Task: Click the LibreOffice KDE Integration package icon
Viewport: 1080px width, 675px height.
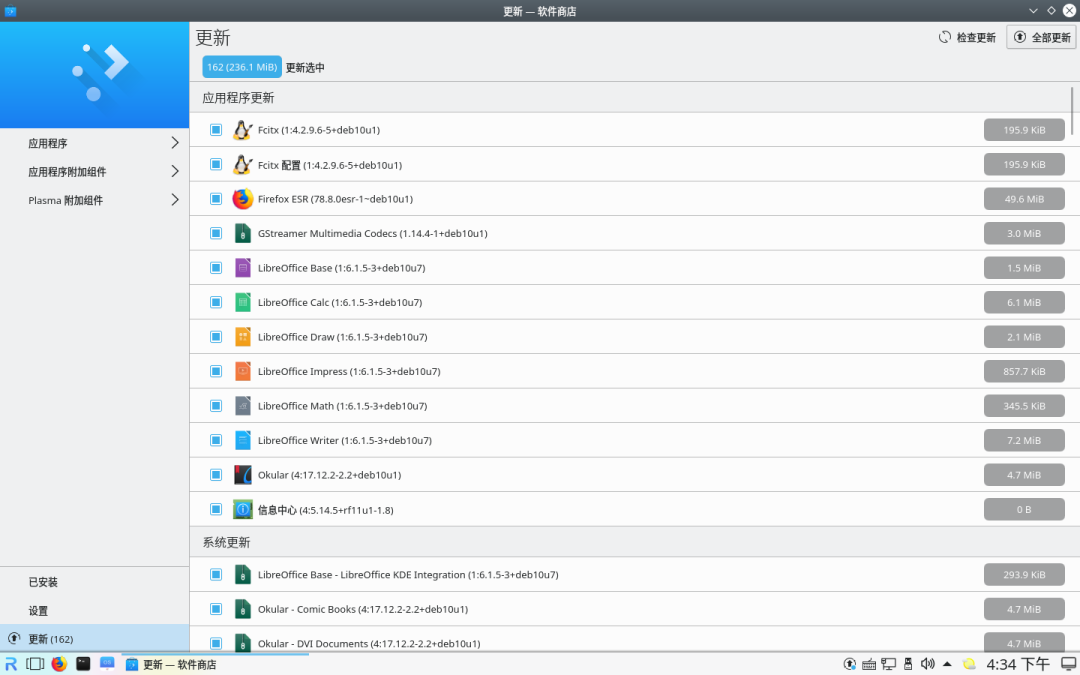Action: click(242, 574)
